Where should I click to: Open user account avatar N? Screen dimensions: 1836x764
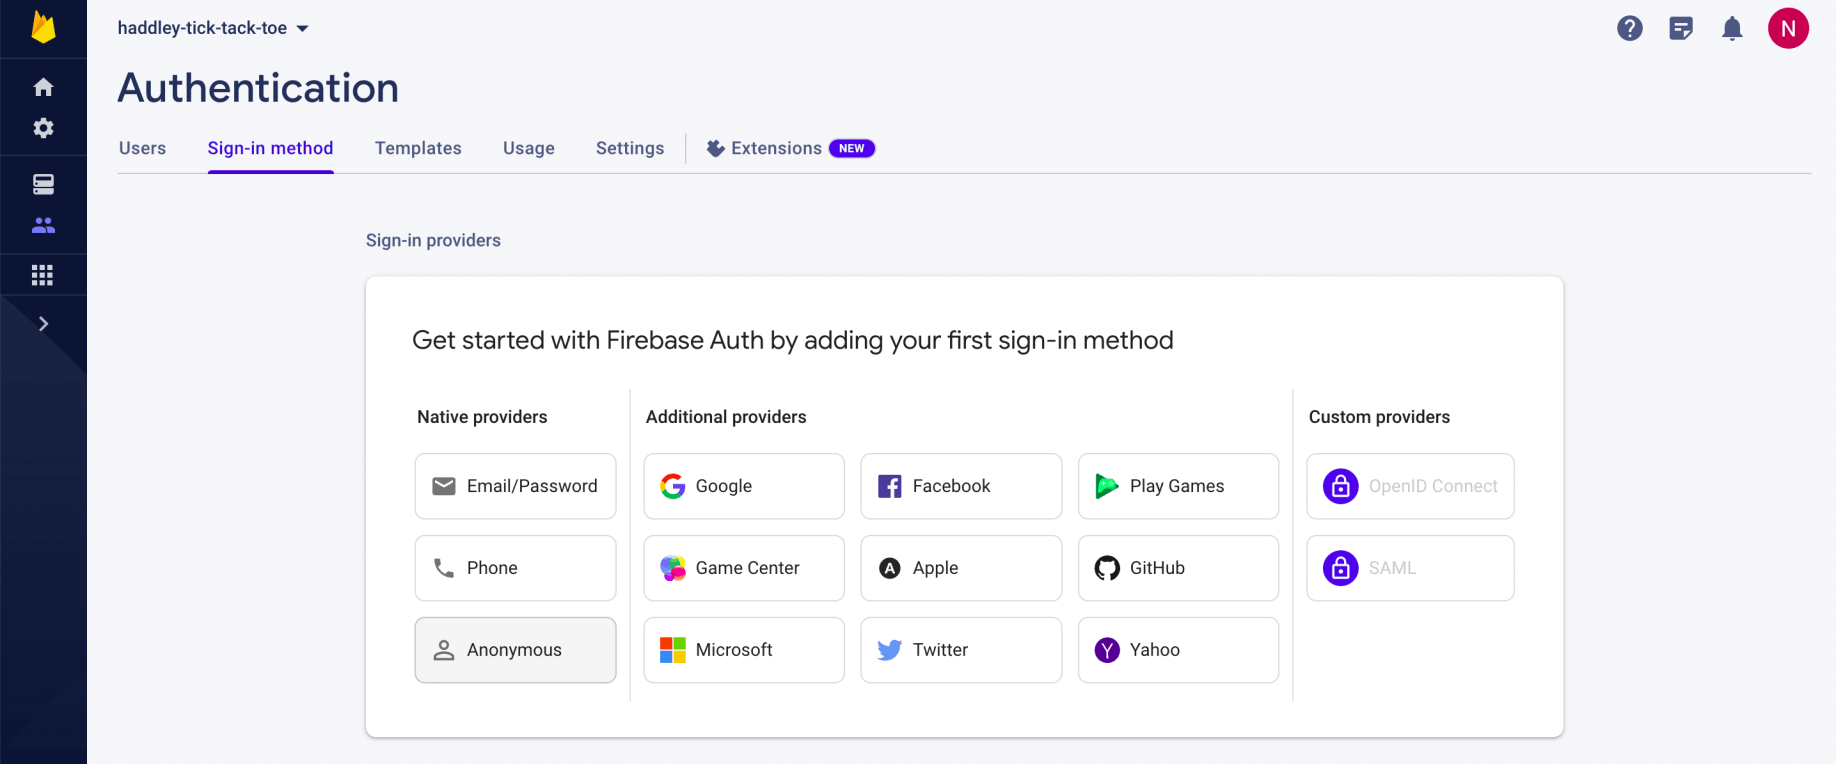pyautogui.click(x=1788, y=28)
